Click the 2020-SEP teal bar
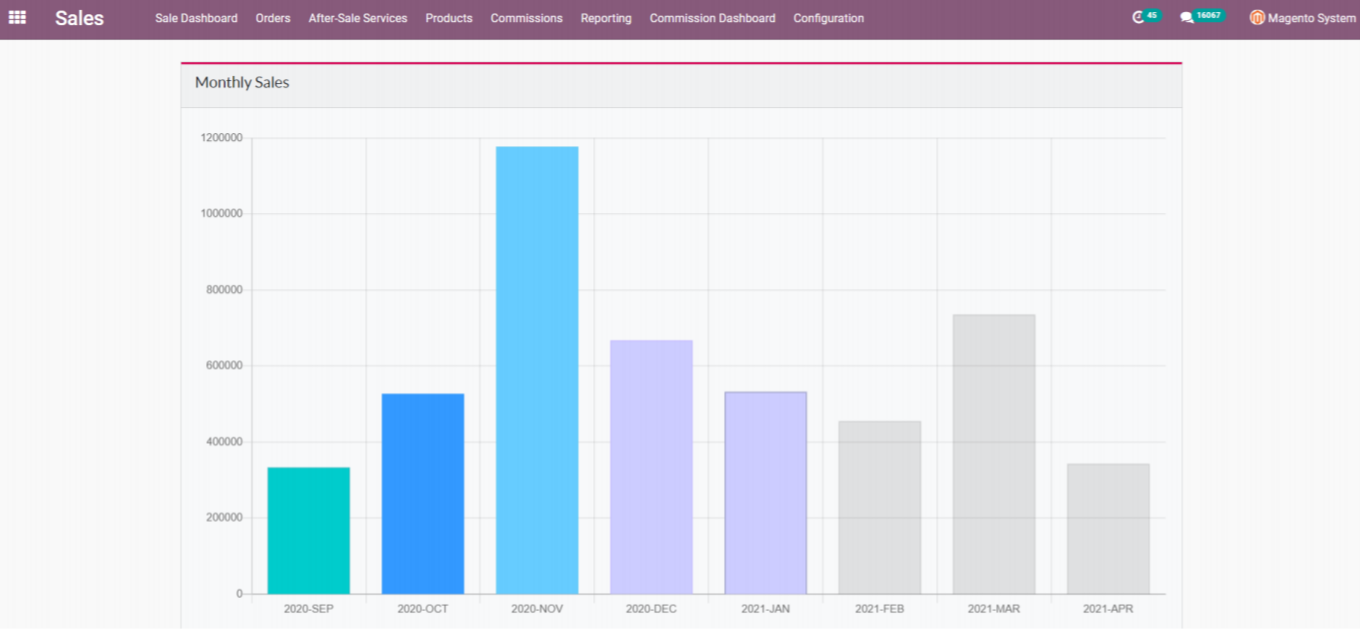 click(309, 531)
